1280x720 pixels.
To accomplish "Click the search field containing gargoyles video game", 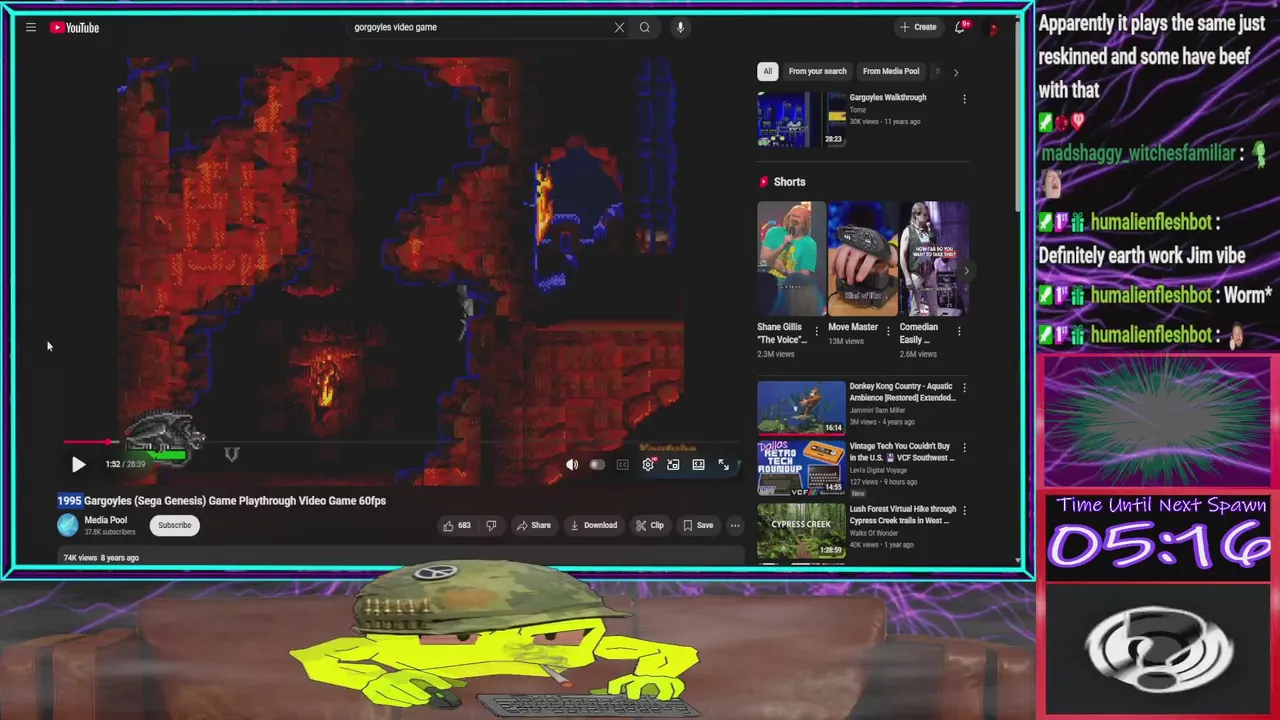I will point(478,27).
